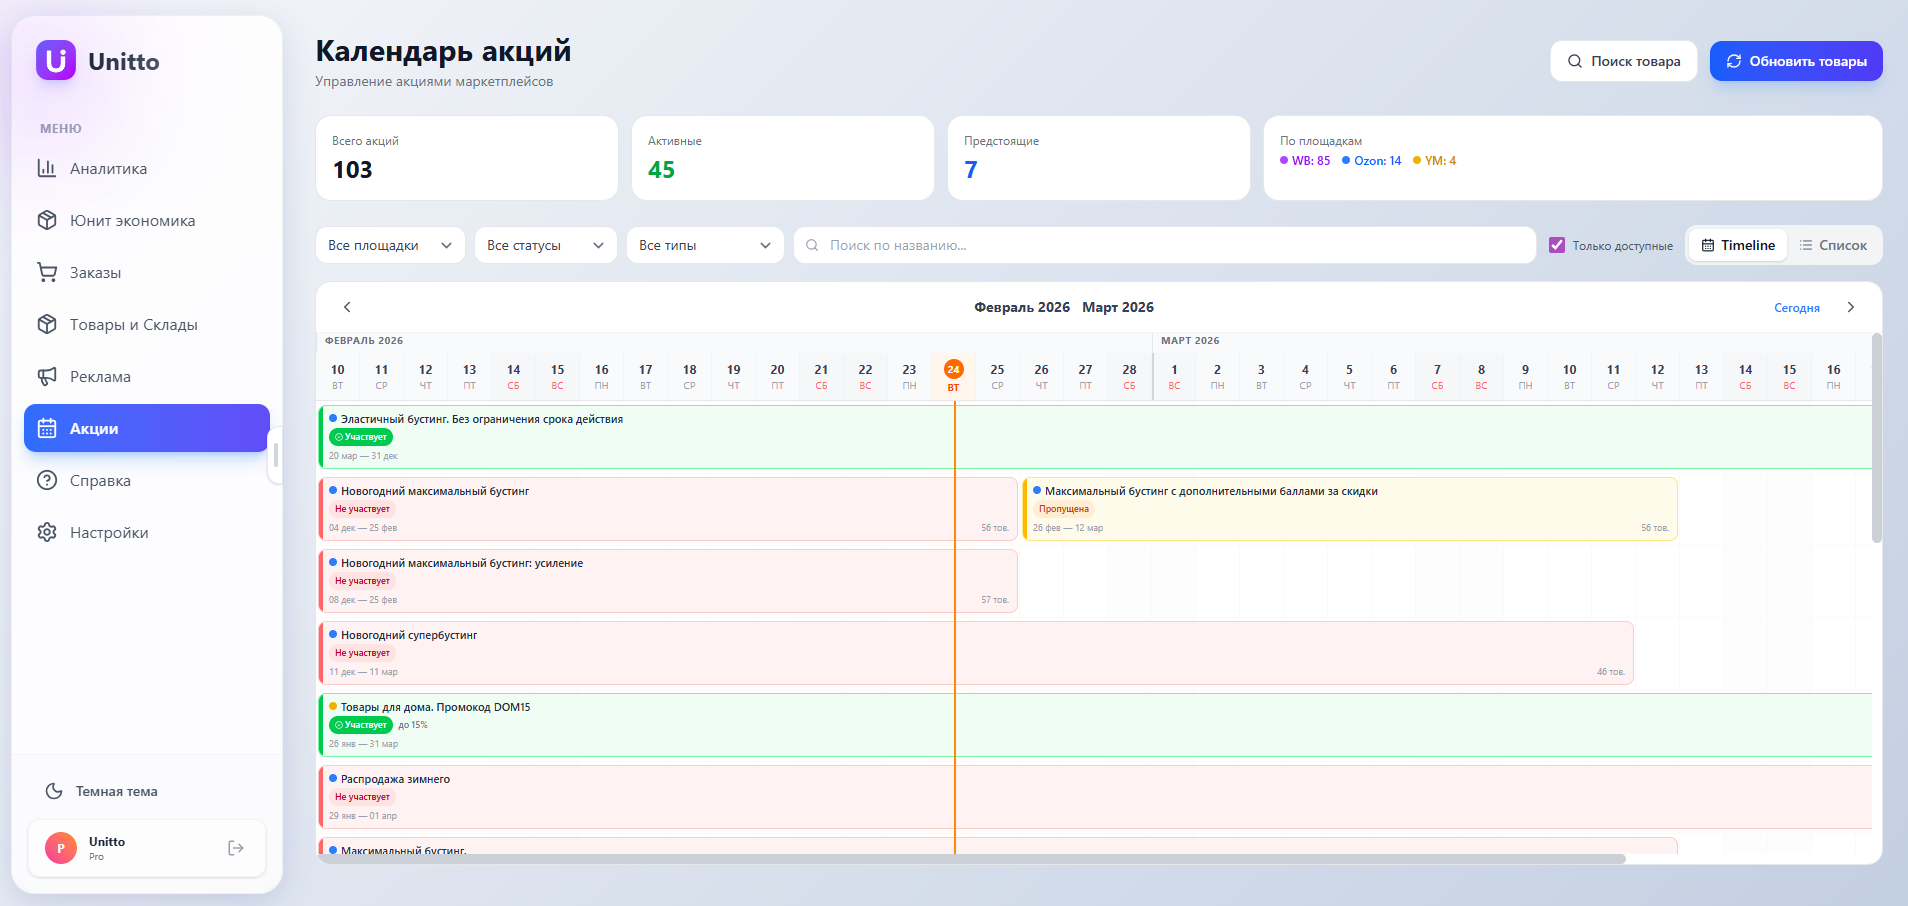Open the Все статусы dropdown
1908x906 pixels.
point(545,245)
